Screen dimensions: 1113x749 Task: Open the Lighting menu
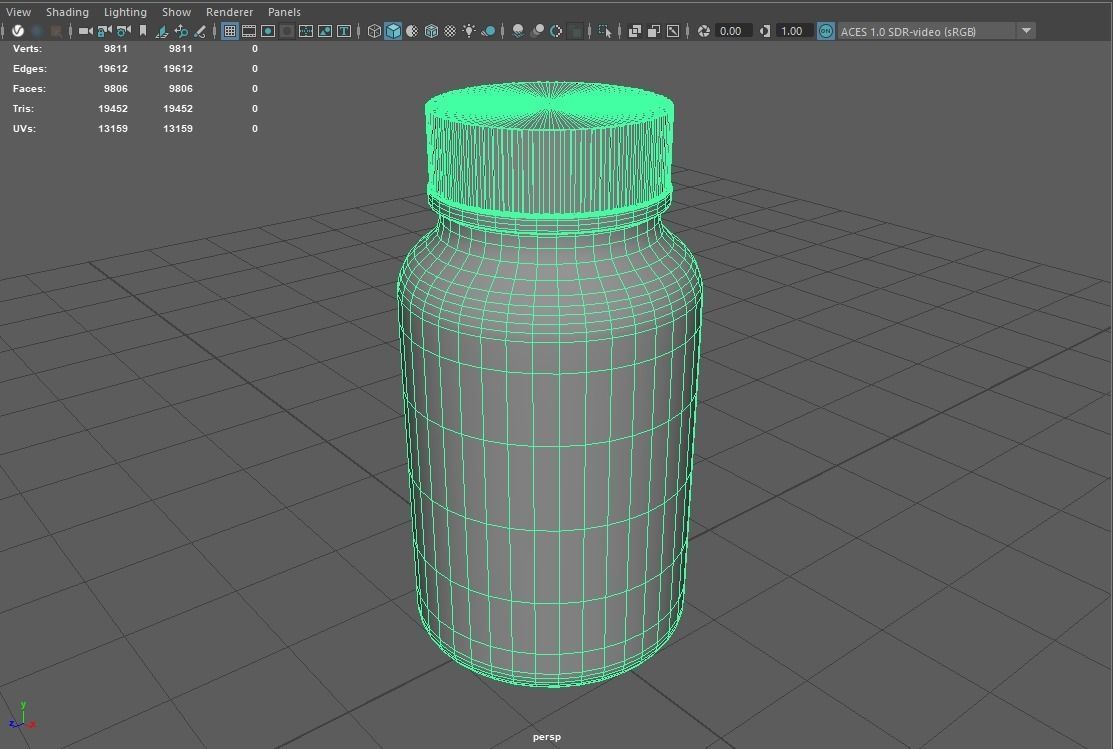pos(125,12)
